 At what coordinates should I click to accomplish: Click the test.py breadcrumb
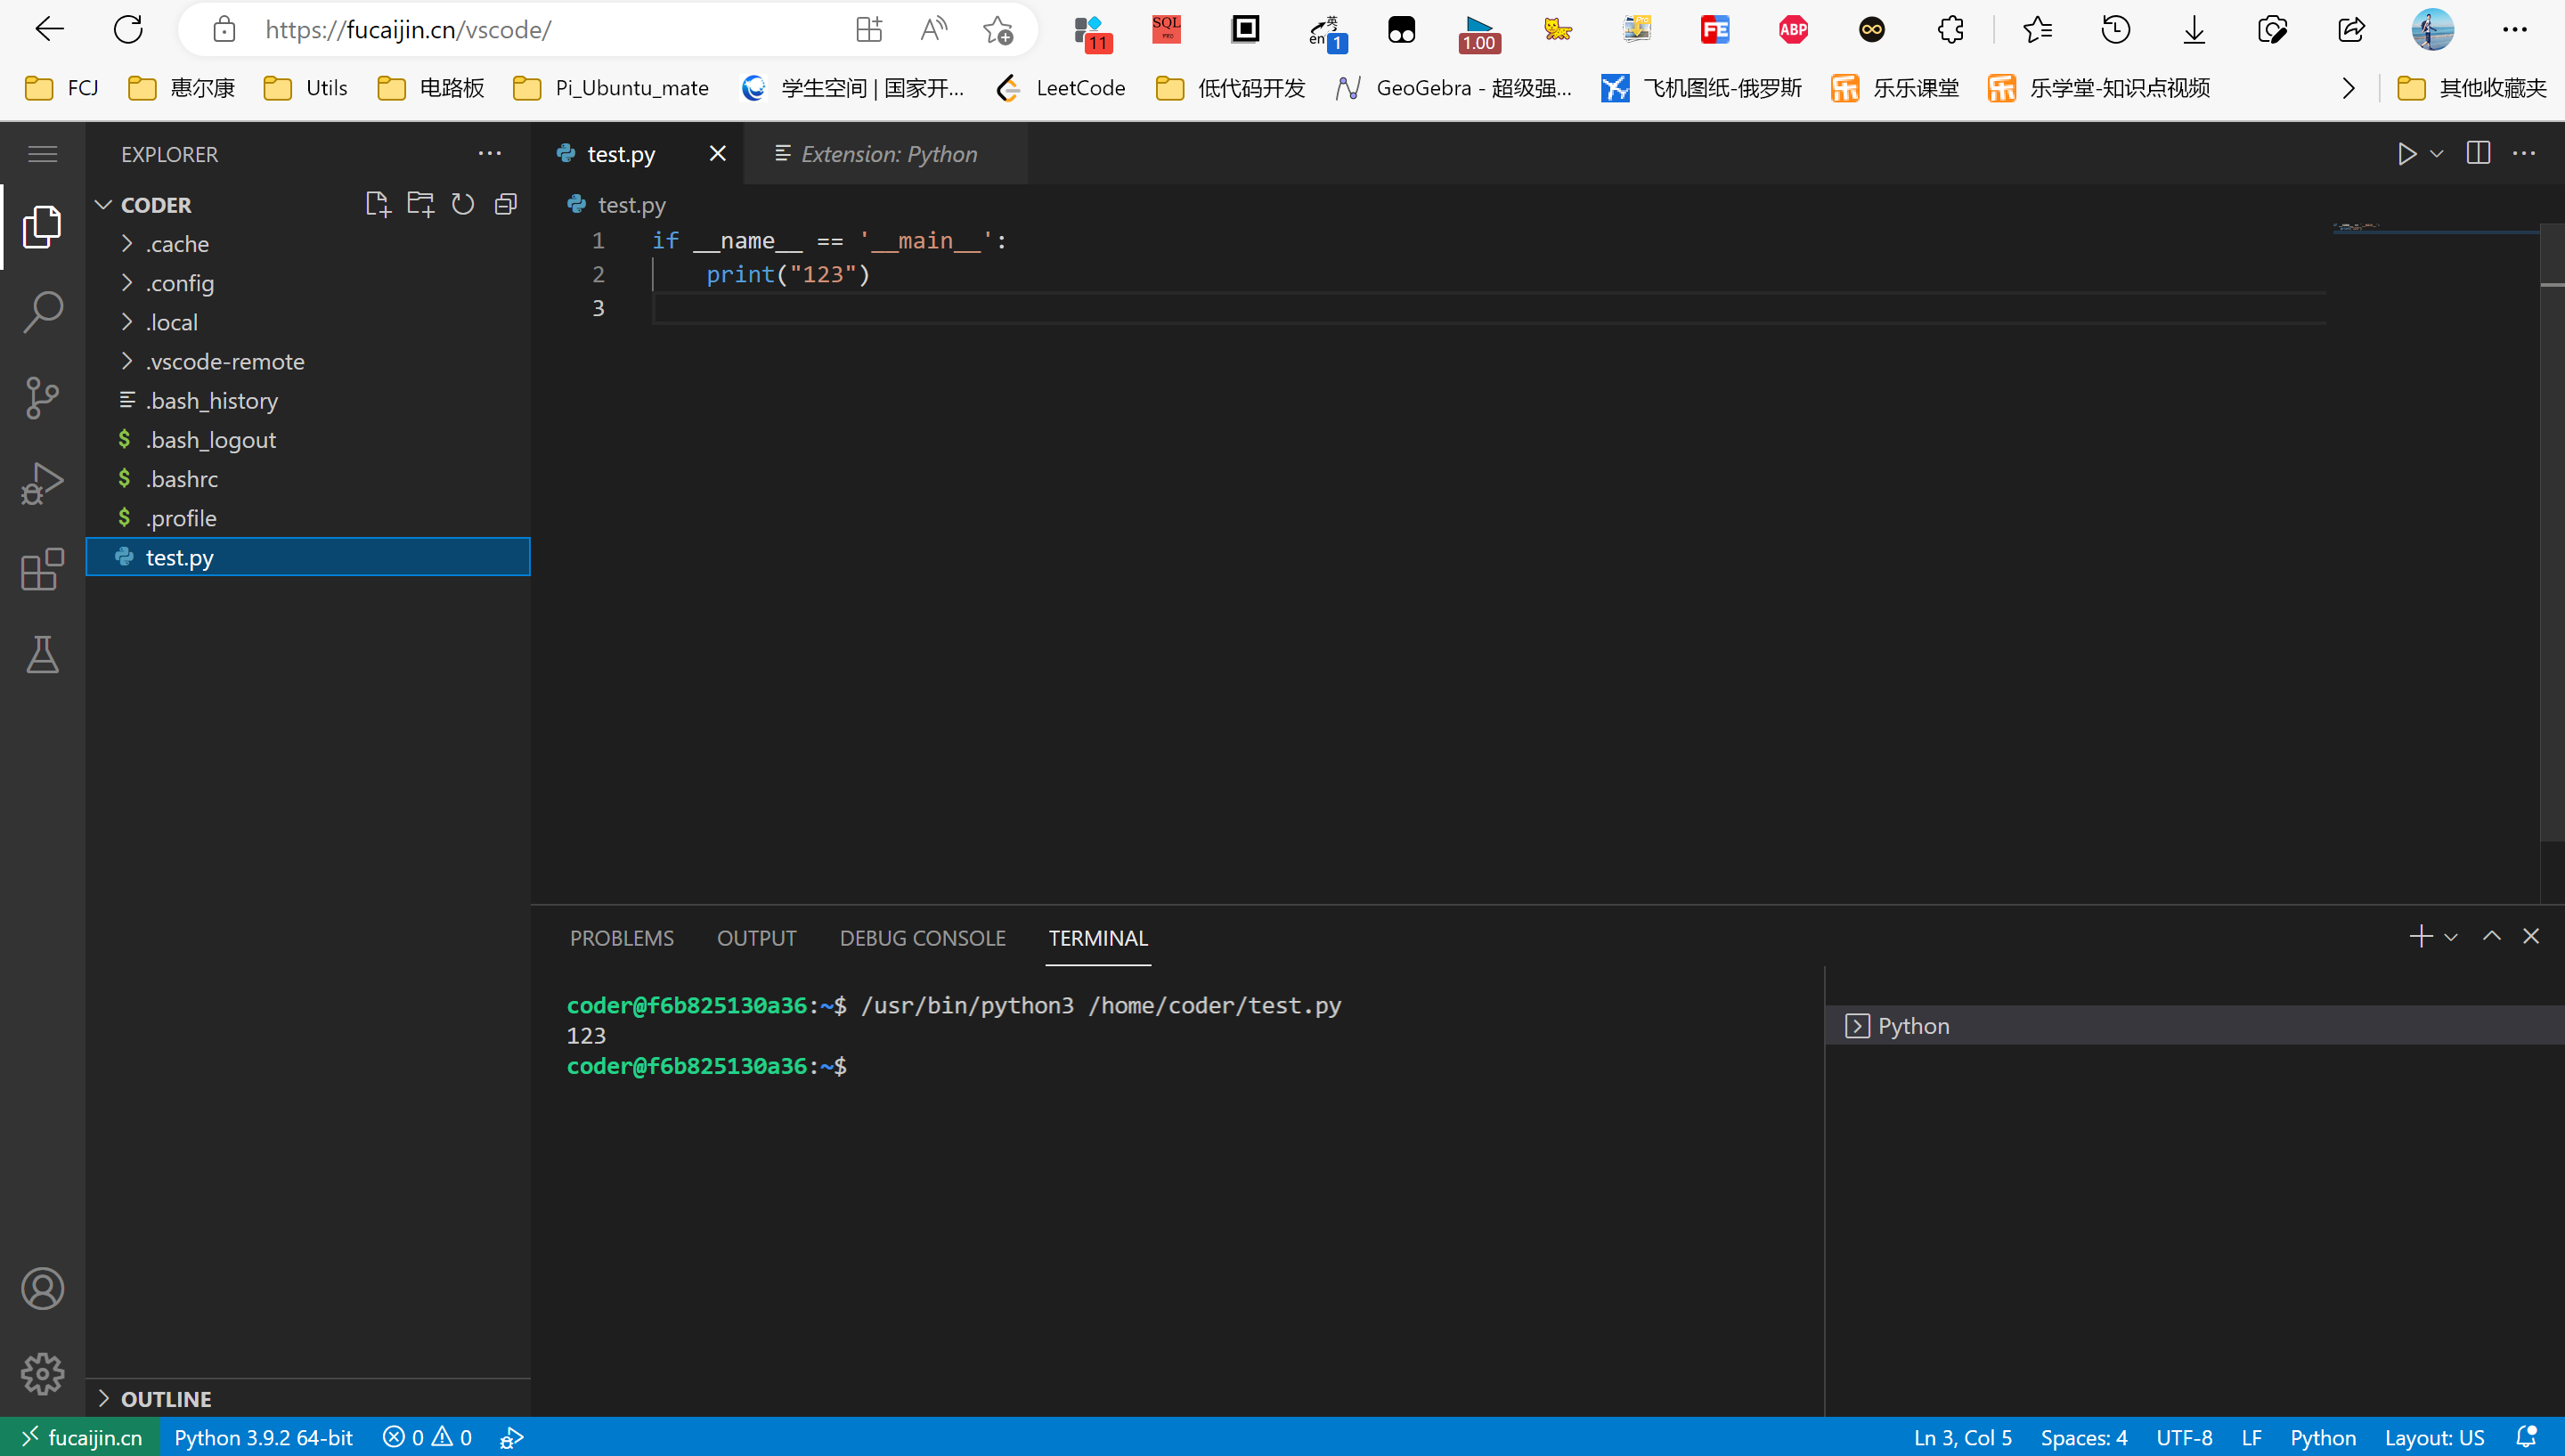[x=631, y=205]
